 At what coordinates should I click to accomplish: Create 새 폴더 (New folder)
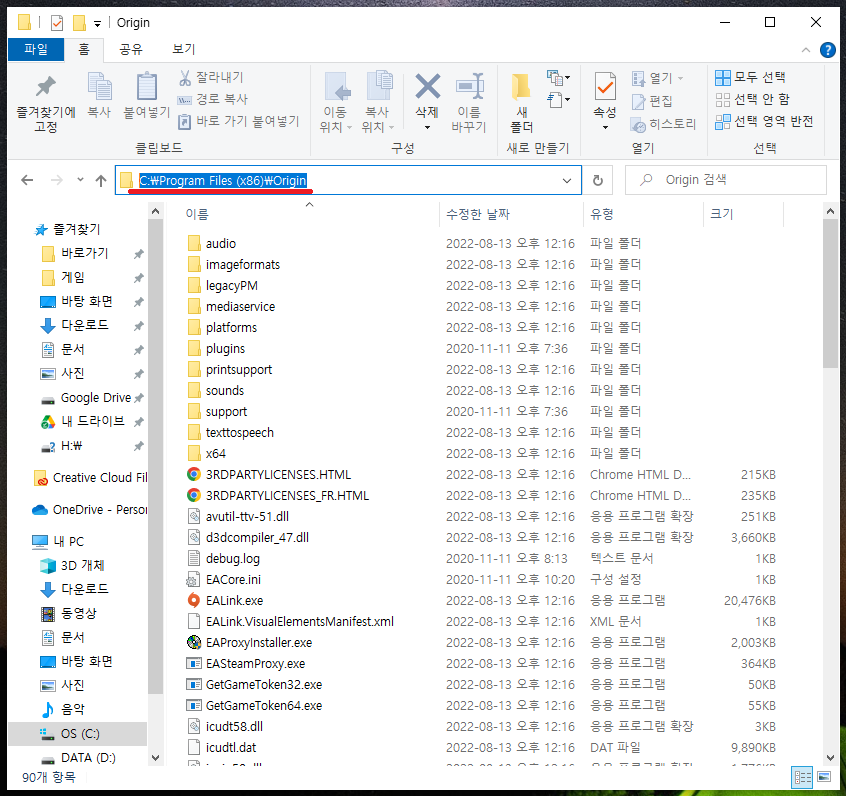(522, 103)
